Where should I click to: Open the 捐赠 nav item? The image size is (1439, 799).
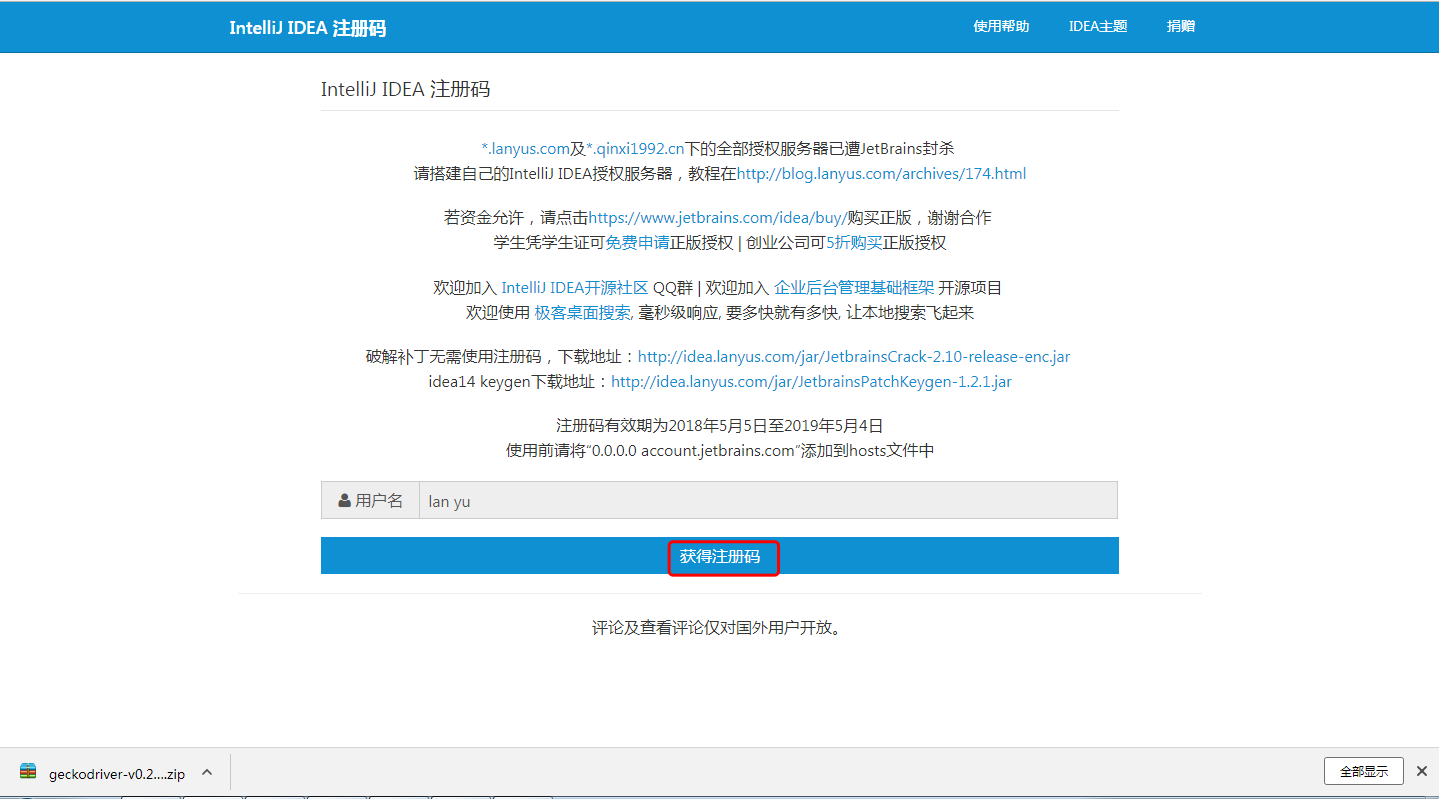point(1181,26)
